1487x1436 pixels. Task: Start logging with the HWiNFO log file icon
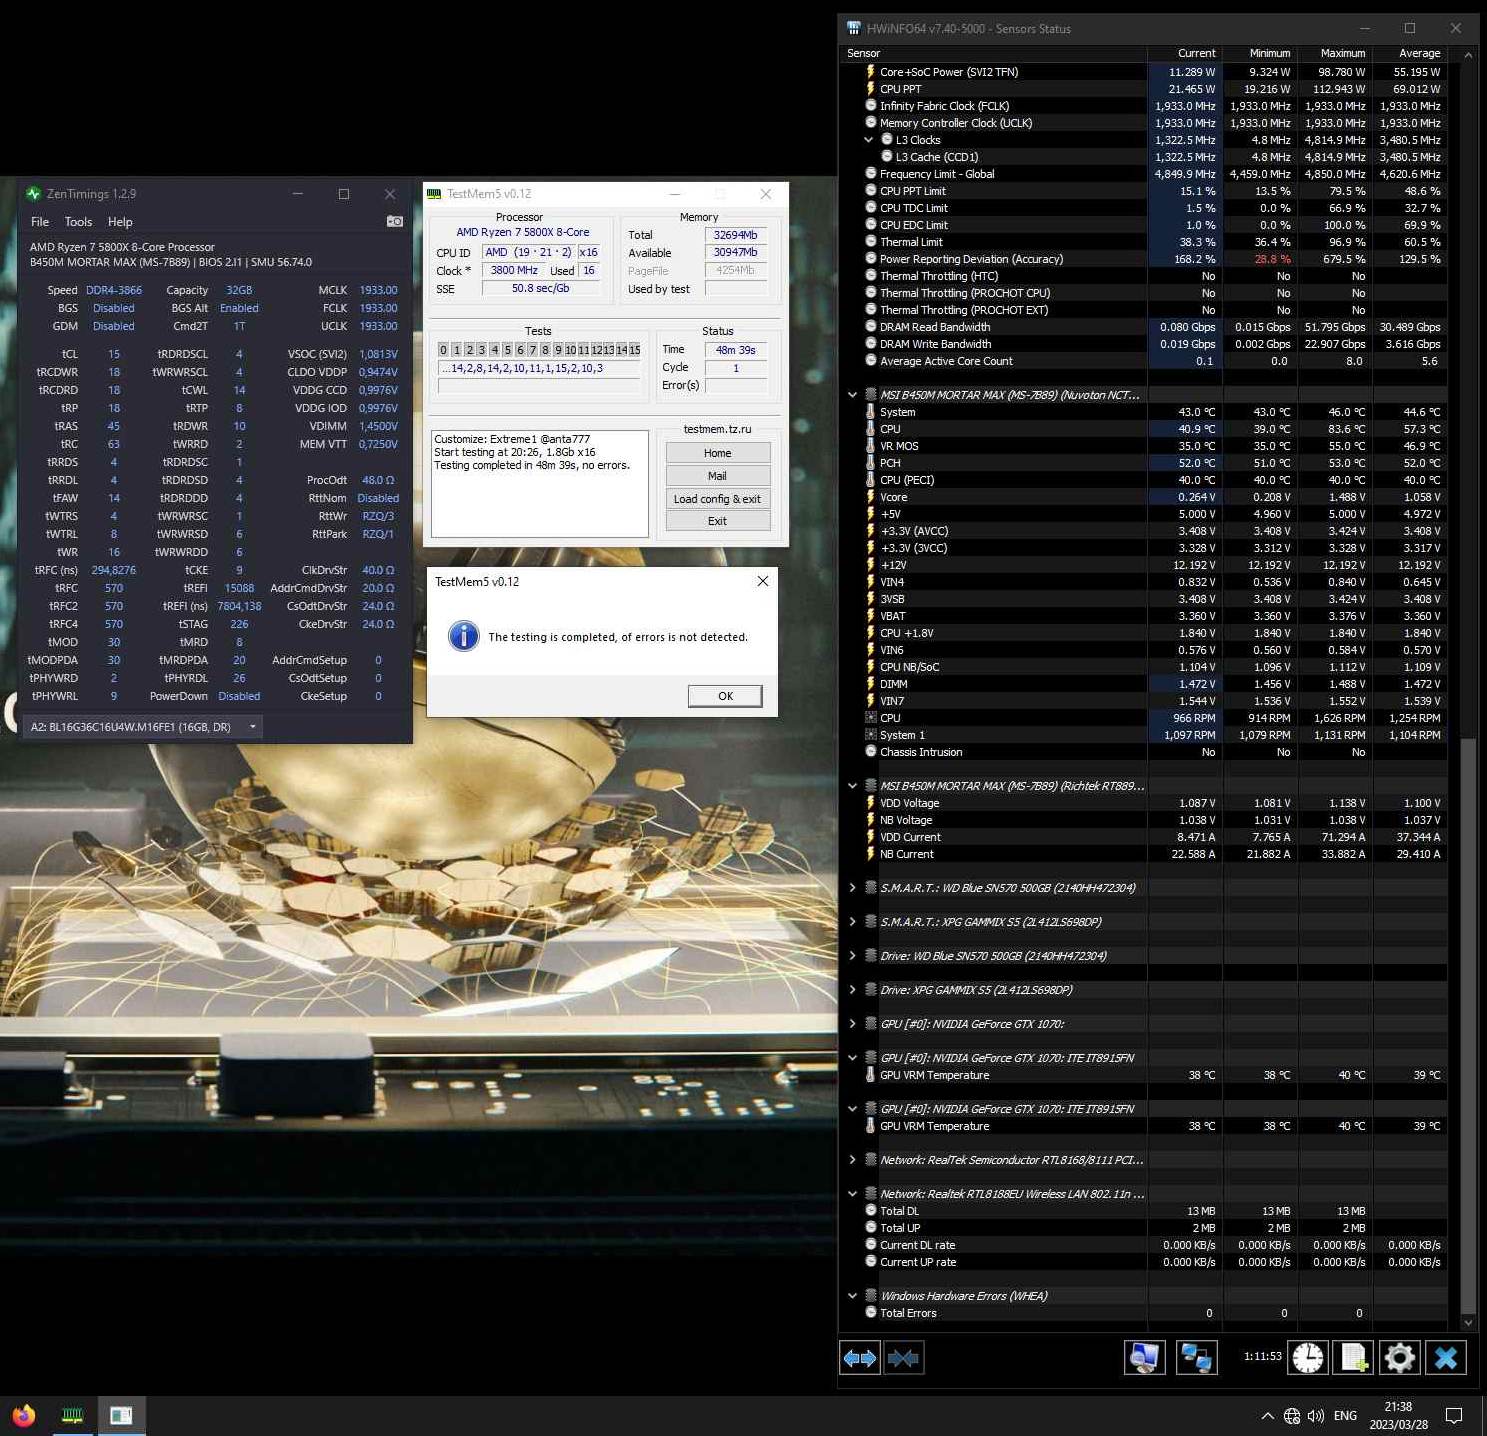coord(1353,1358)
